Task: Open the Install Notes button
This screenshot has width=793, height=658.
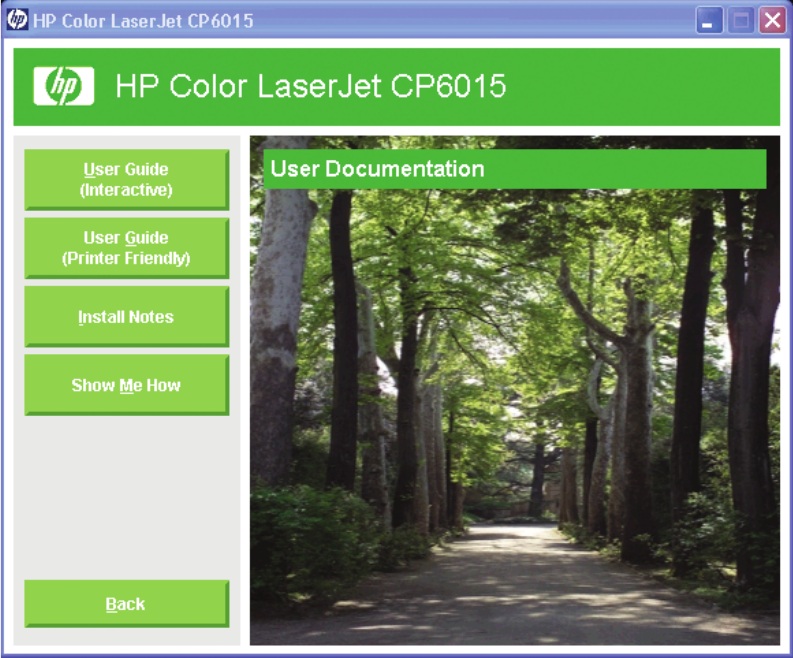Action: 126,317
